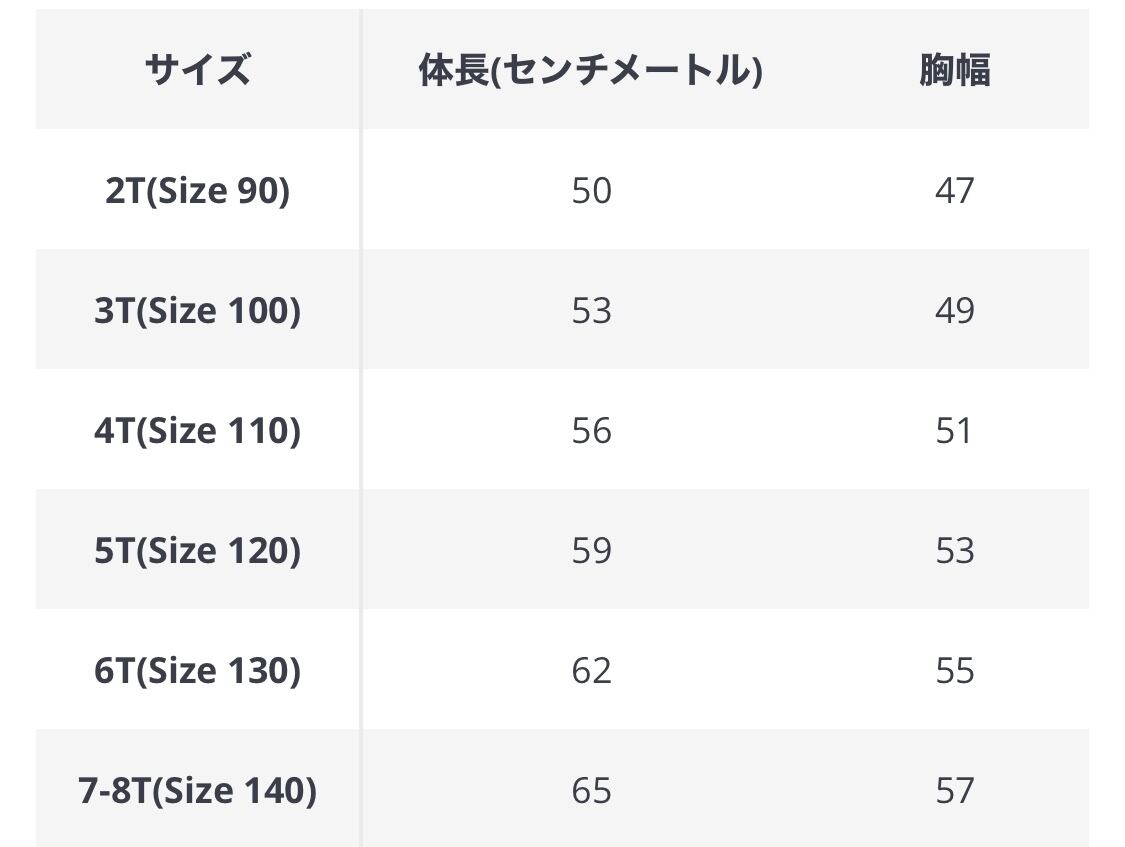Click the サイズ column header
Screen dimensions: 1125x847
pos(197,70)
